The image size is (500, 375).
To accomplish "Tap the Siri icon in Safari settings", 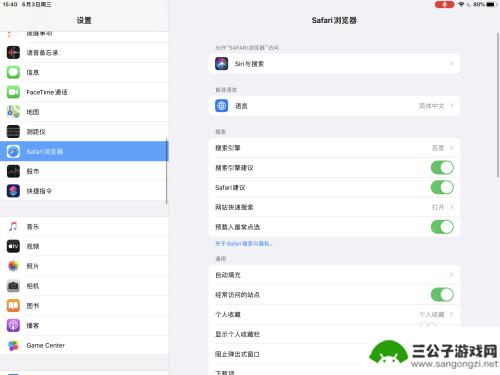I will (222, 64).
